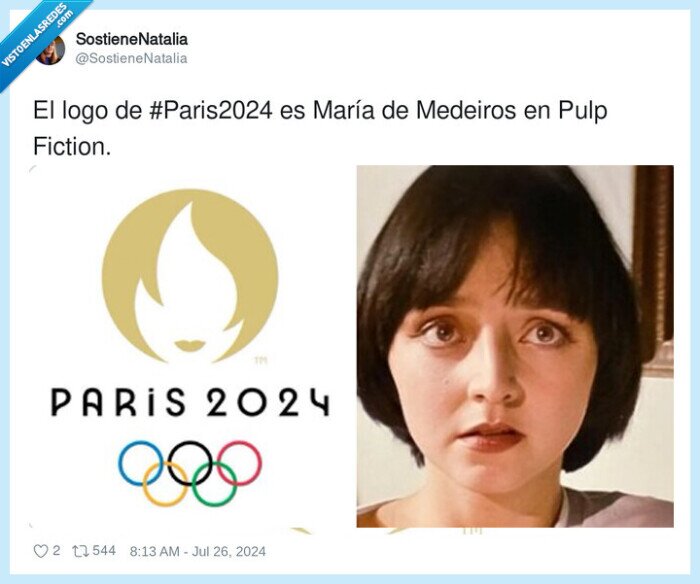Open the SostieneNatalia display name
700x584 pixels.
[x=132, y=39]
